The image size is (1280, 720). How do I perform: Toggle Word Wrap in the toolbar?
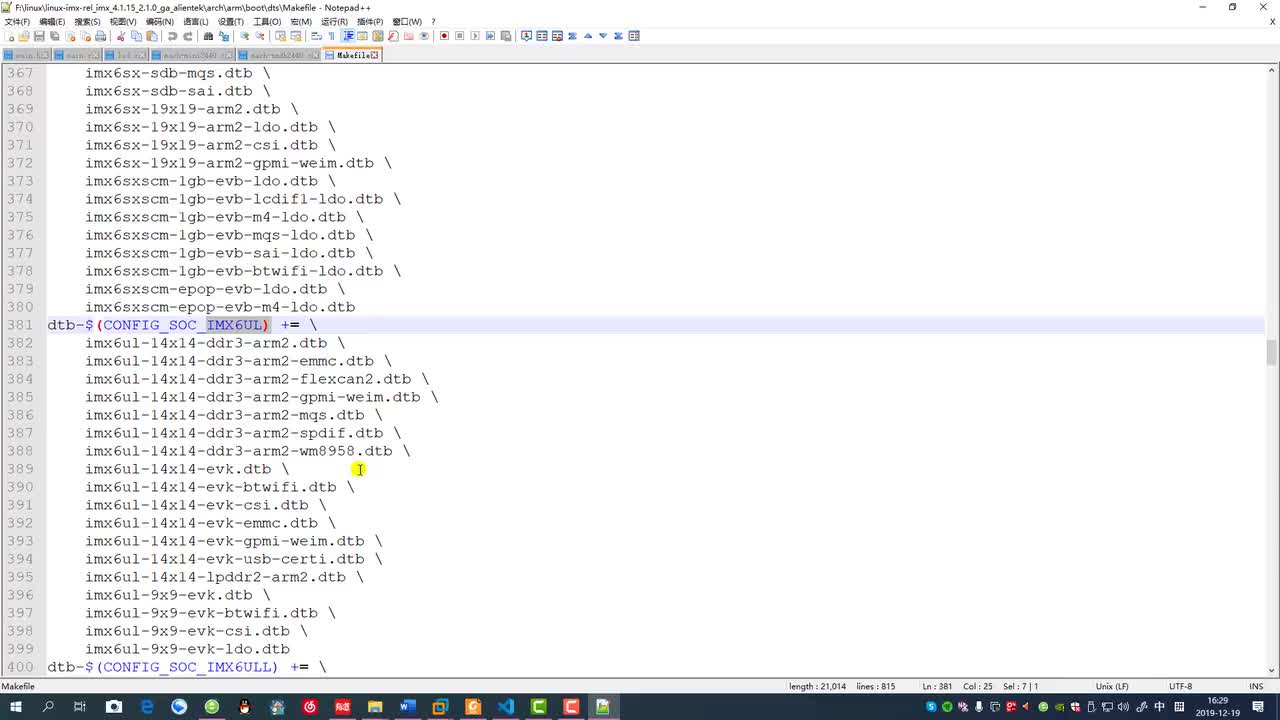click(x=316, y=36)
